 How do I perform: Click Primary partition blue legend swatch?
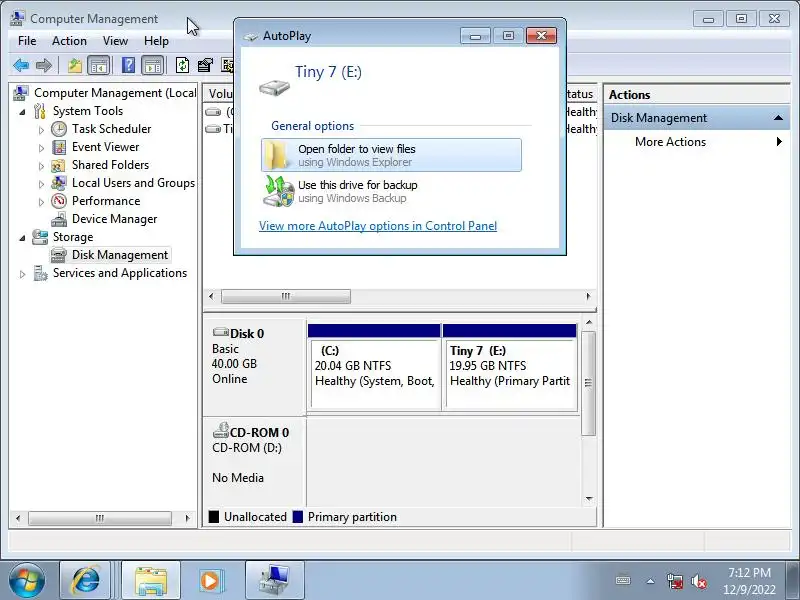pyautogui.click(x=298, y=517)
